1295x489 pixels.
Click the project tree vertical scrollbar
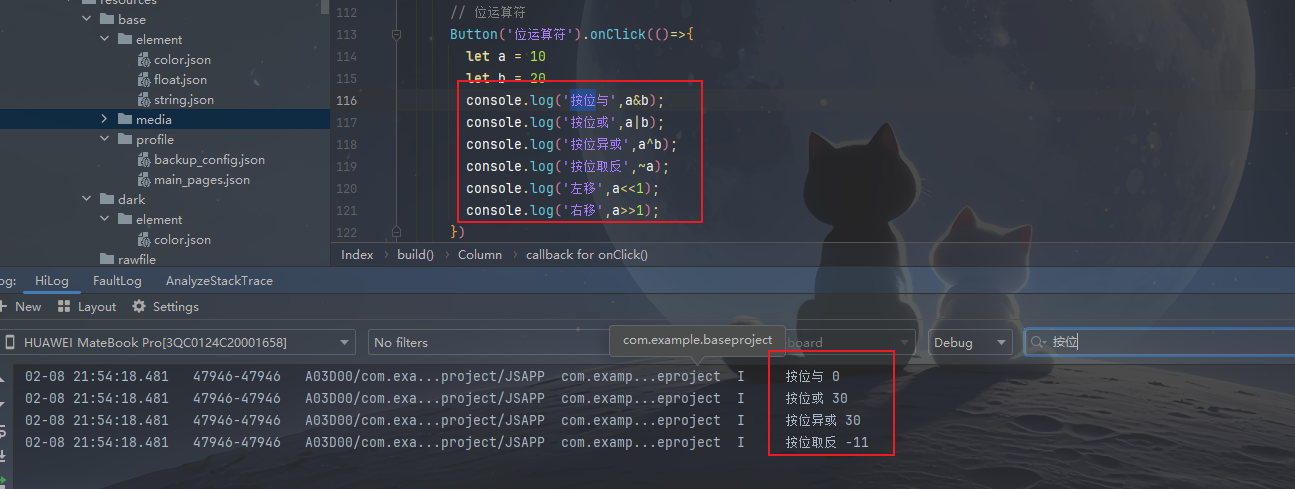[324, 6]
